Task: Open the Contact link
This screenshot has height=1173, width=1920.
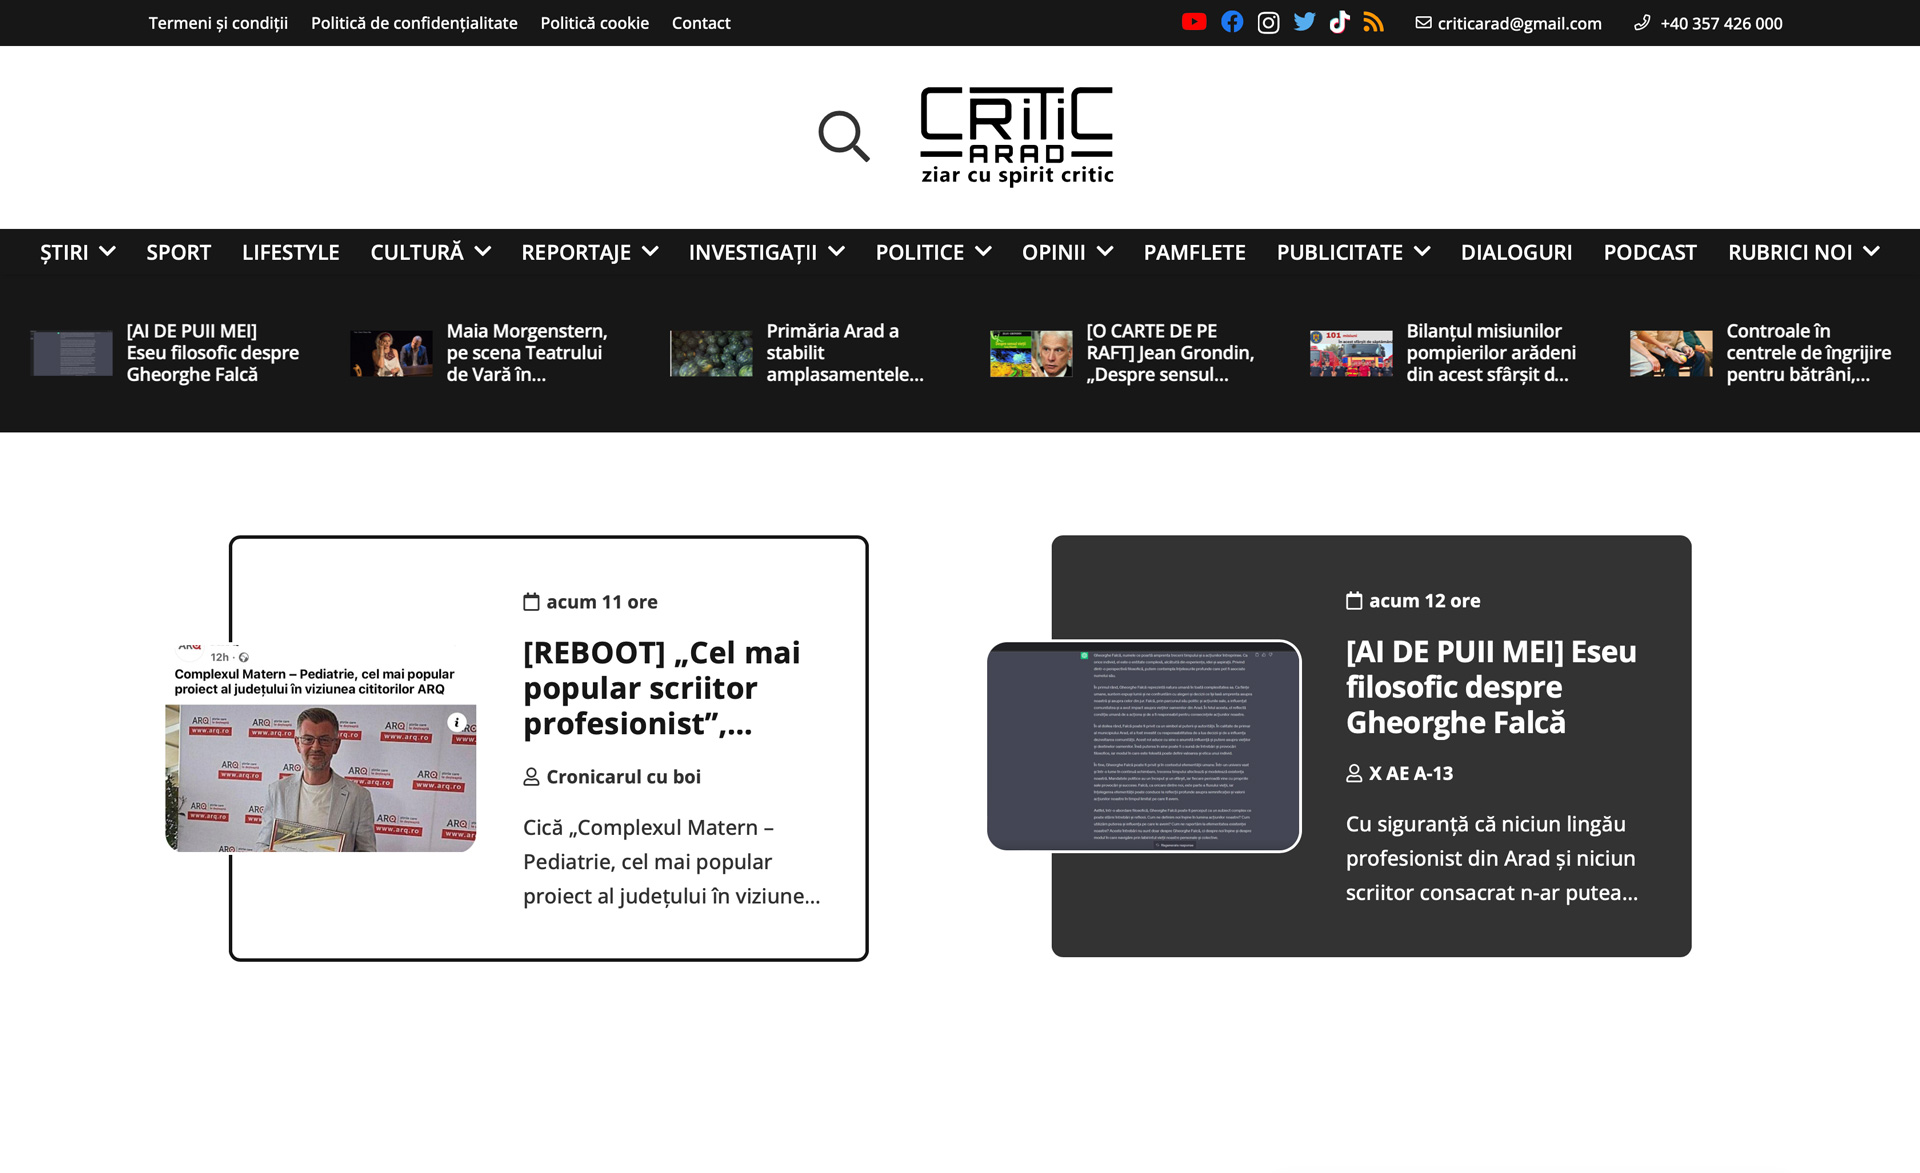Action: [701, 23]
